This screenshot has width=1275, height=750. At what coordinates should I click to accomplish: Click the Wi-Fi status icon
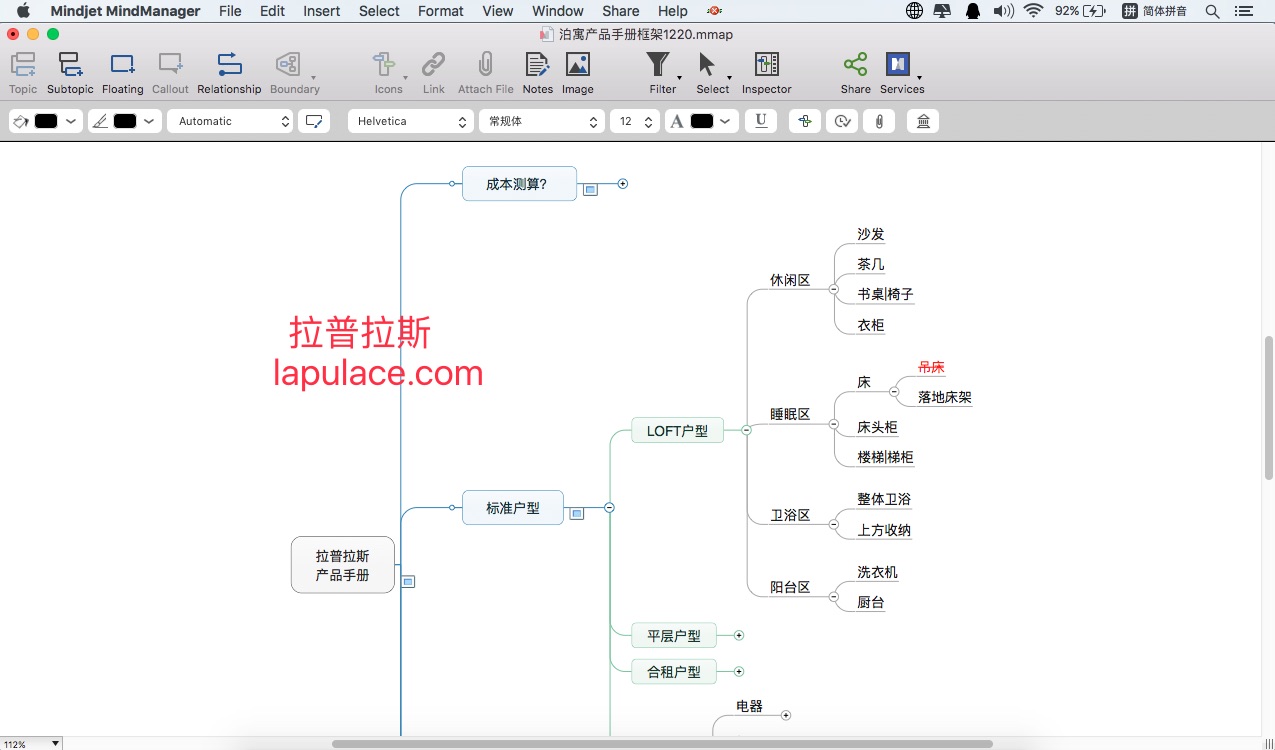1034,11
